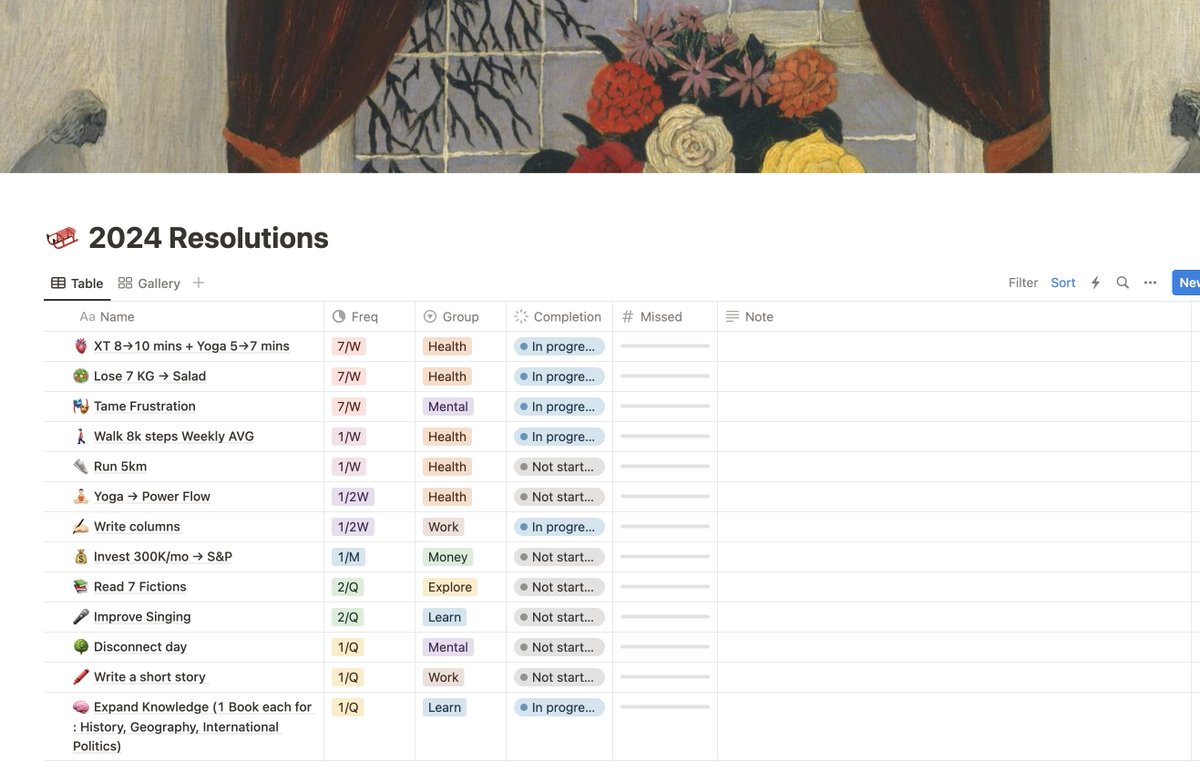Click the shoe emoji on Run 5km row
The height and width of the screenshot is (762, 1200).
pos(81,466)
